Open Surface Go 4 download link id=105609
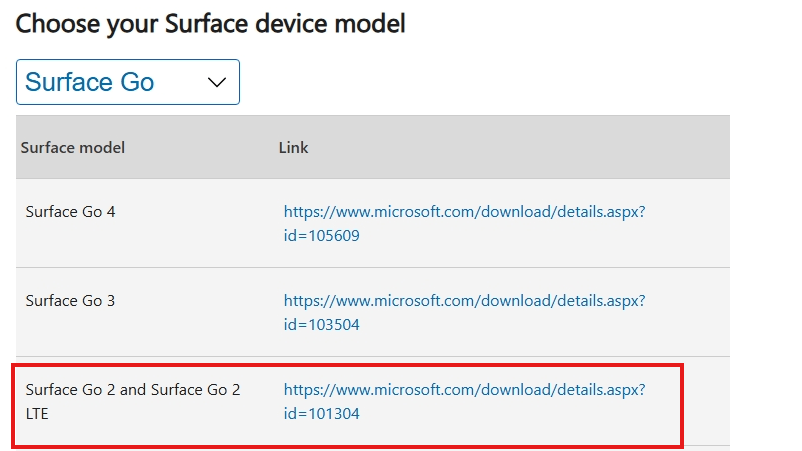 point(464,223)
